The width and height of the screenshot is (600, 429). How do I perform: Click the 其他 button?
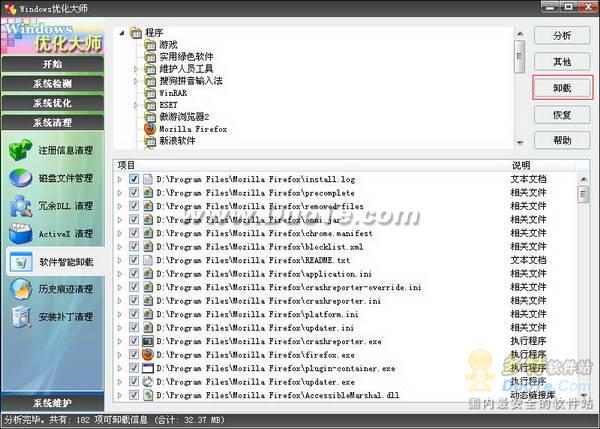point(562,62)
